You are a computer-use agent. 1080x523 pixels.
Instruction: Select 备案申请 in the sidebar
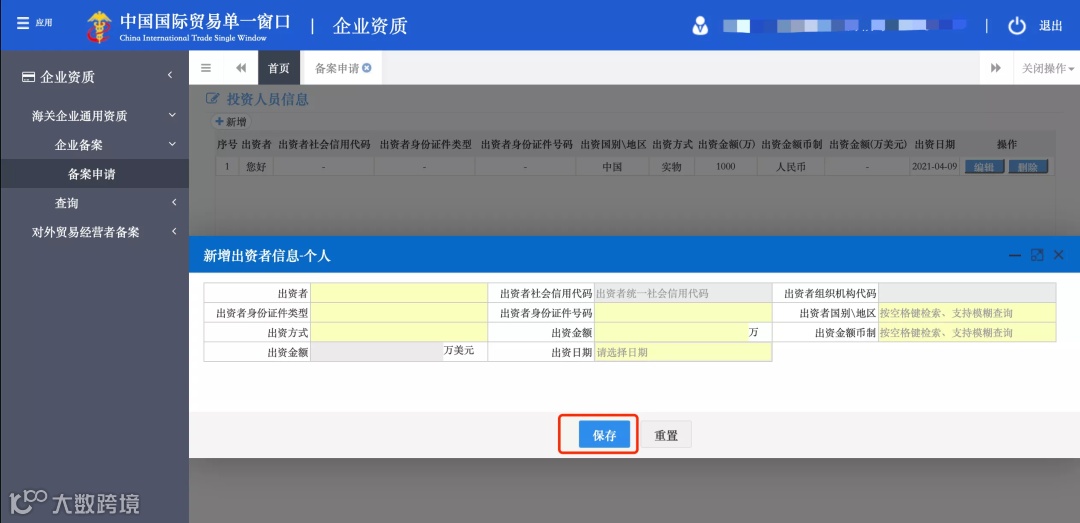pos(94,174)
